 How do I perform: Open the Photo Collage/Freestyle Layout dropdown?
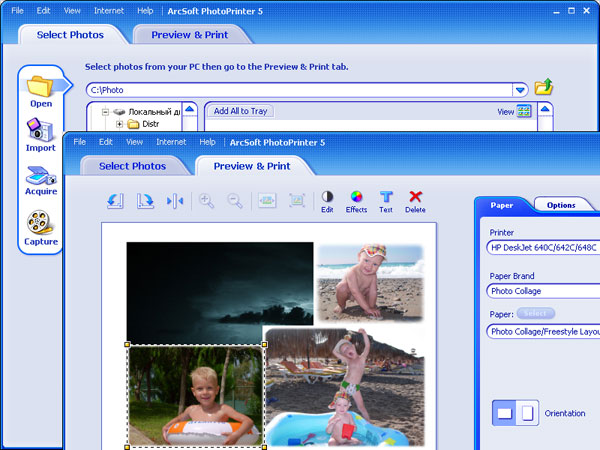(x=543, y=331)
